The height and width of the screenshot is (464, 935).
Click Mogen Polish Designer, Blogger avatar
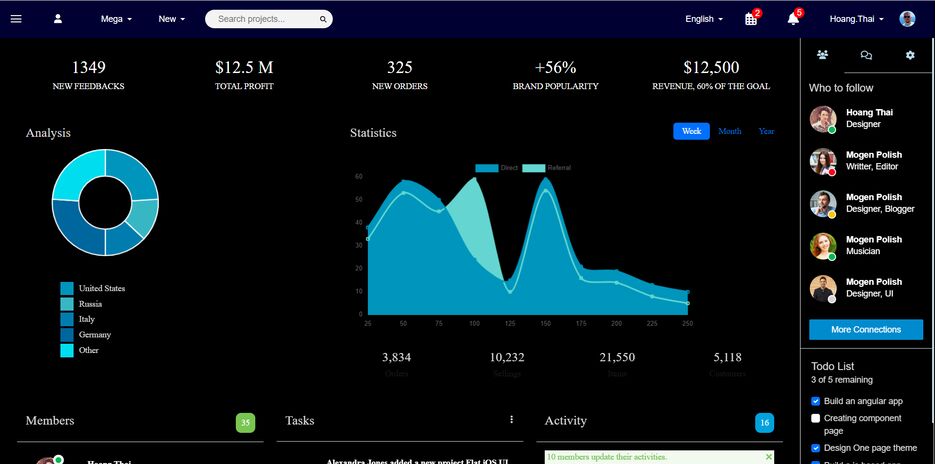823,204
